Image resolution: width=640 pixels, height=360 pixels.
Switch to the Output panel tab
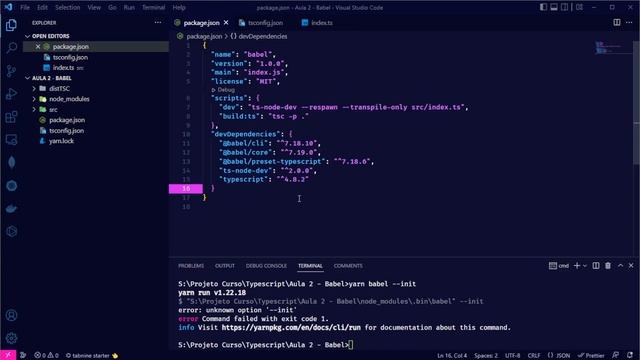coord(224,266)
